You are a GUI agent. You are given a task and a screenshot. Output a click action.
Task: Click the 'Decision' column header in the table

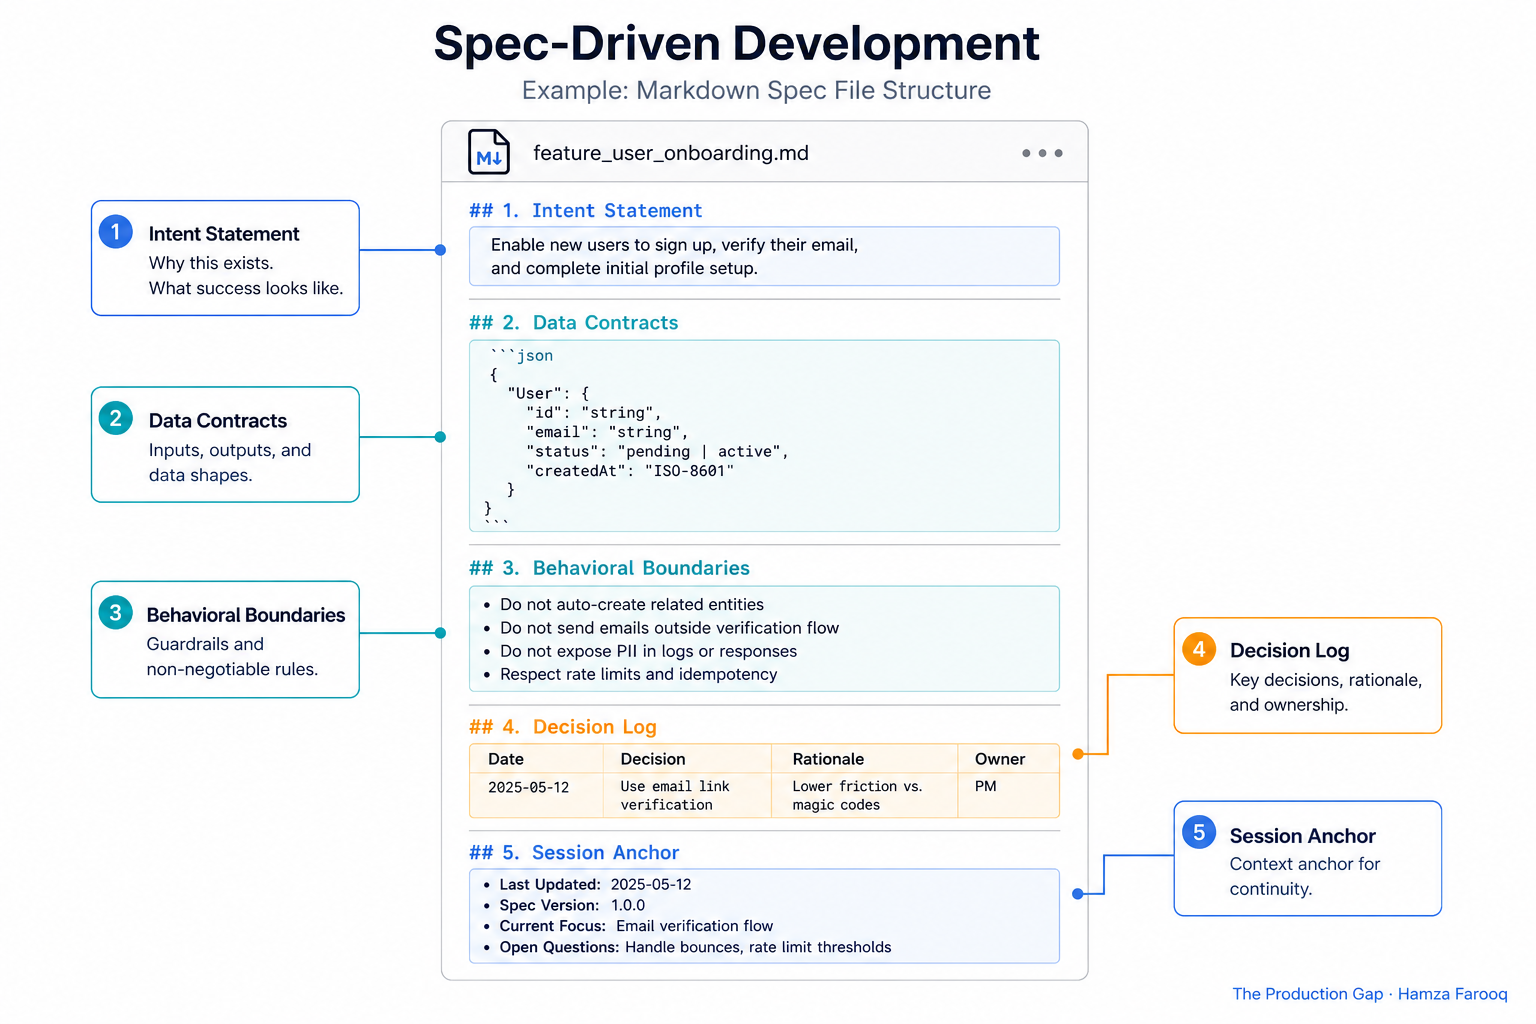(653, 759)
